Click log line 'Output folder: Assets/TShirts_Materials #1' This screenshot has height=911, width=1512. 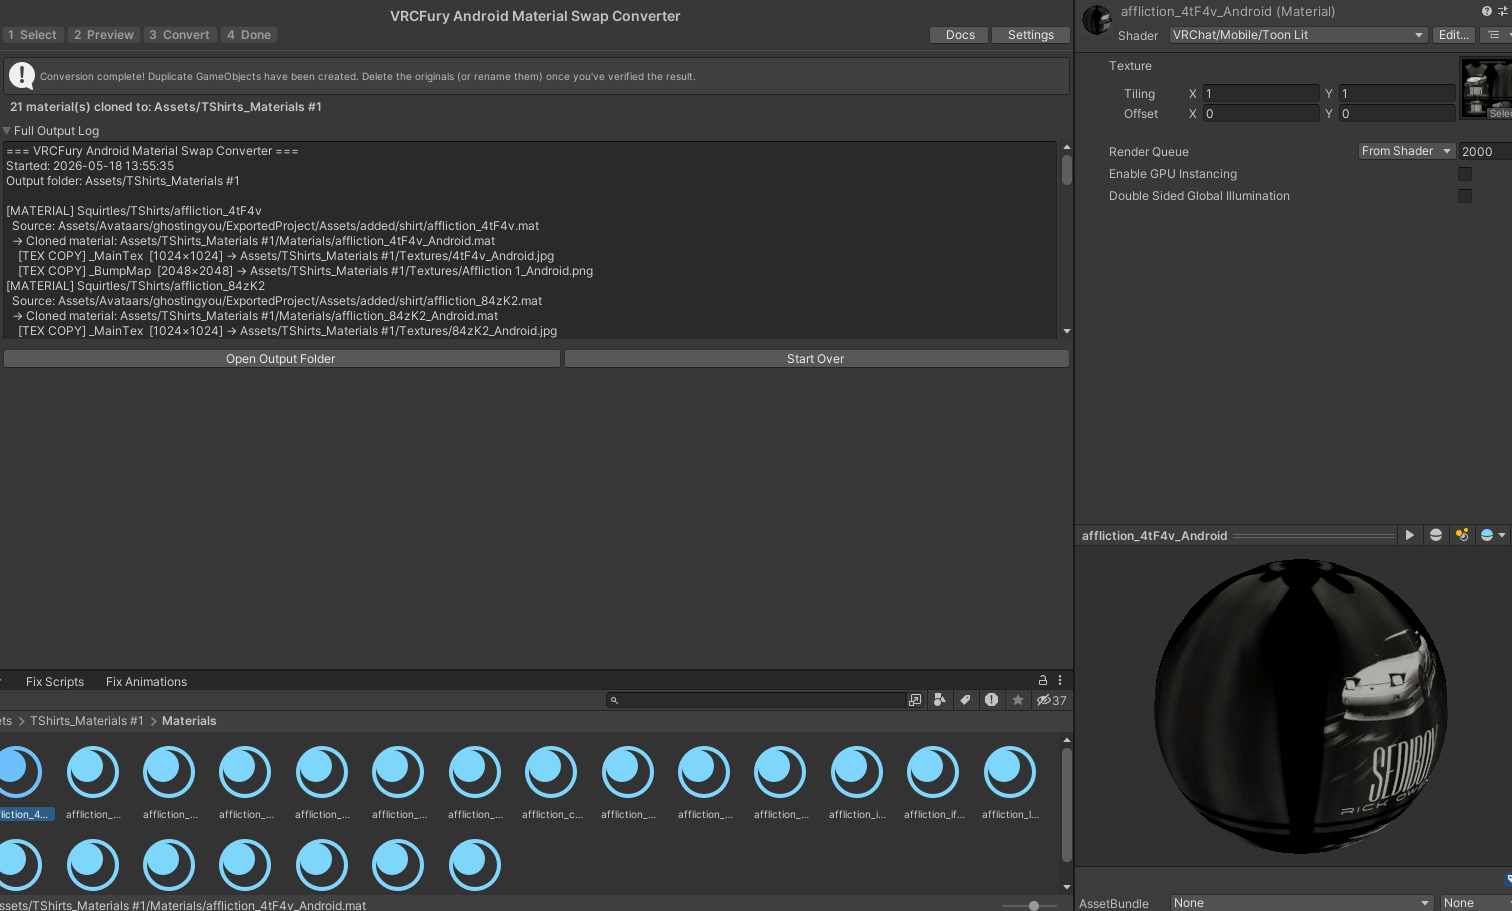point(123,181)
